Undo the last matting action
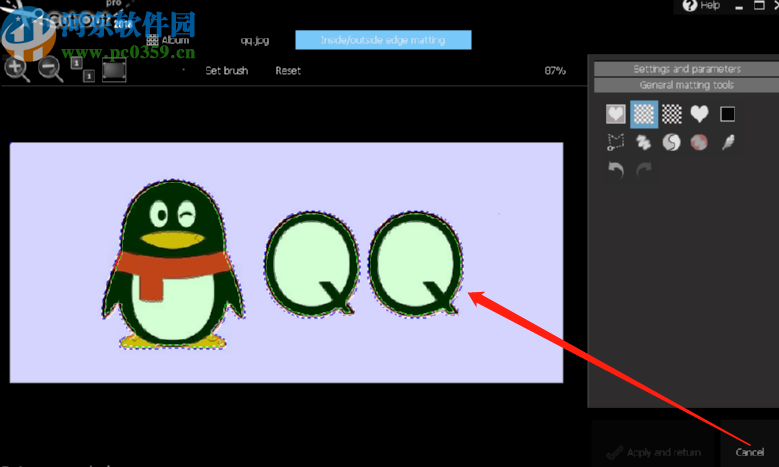Image resolution: width=779 pixels, height=467 pixels. (x=616, y=170)
